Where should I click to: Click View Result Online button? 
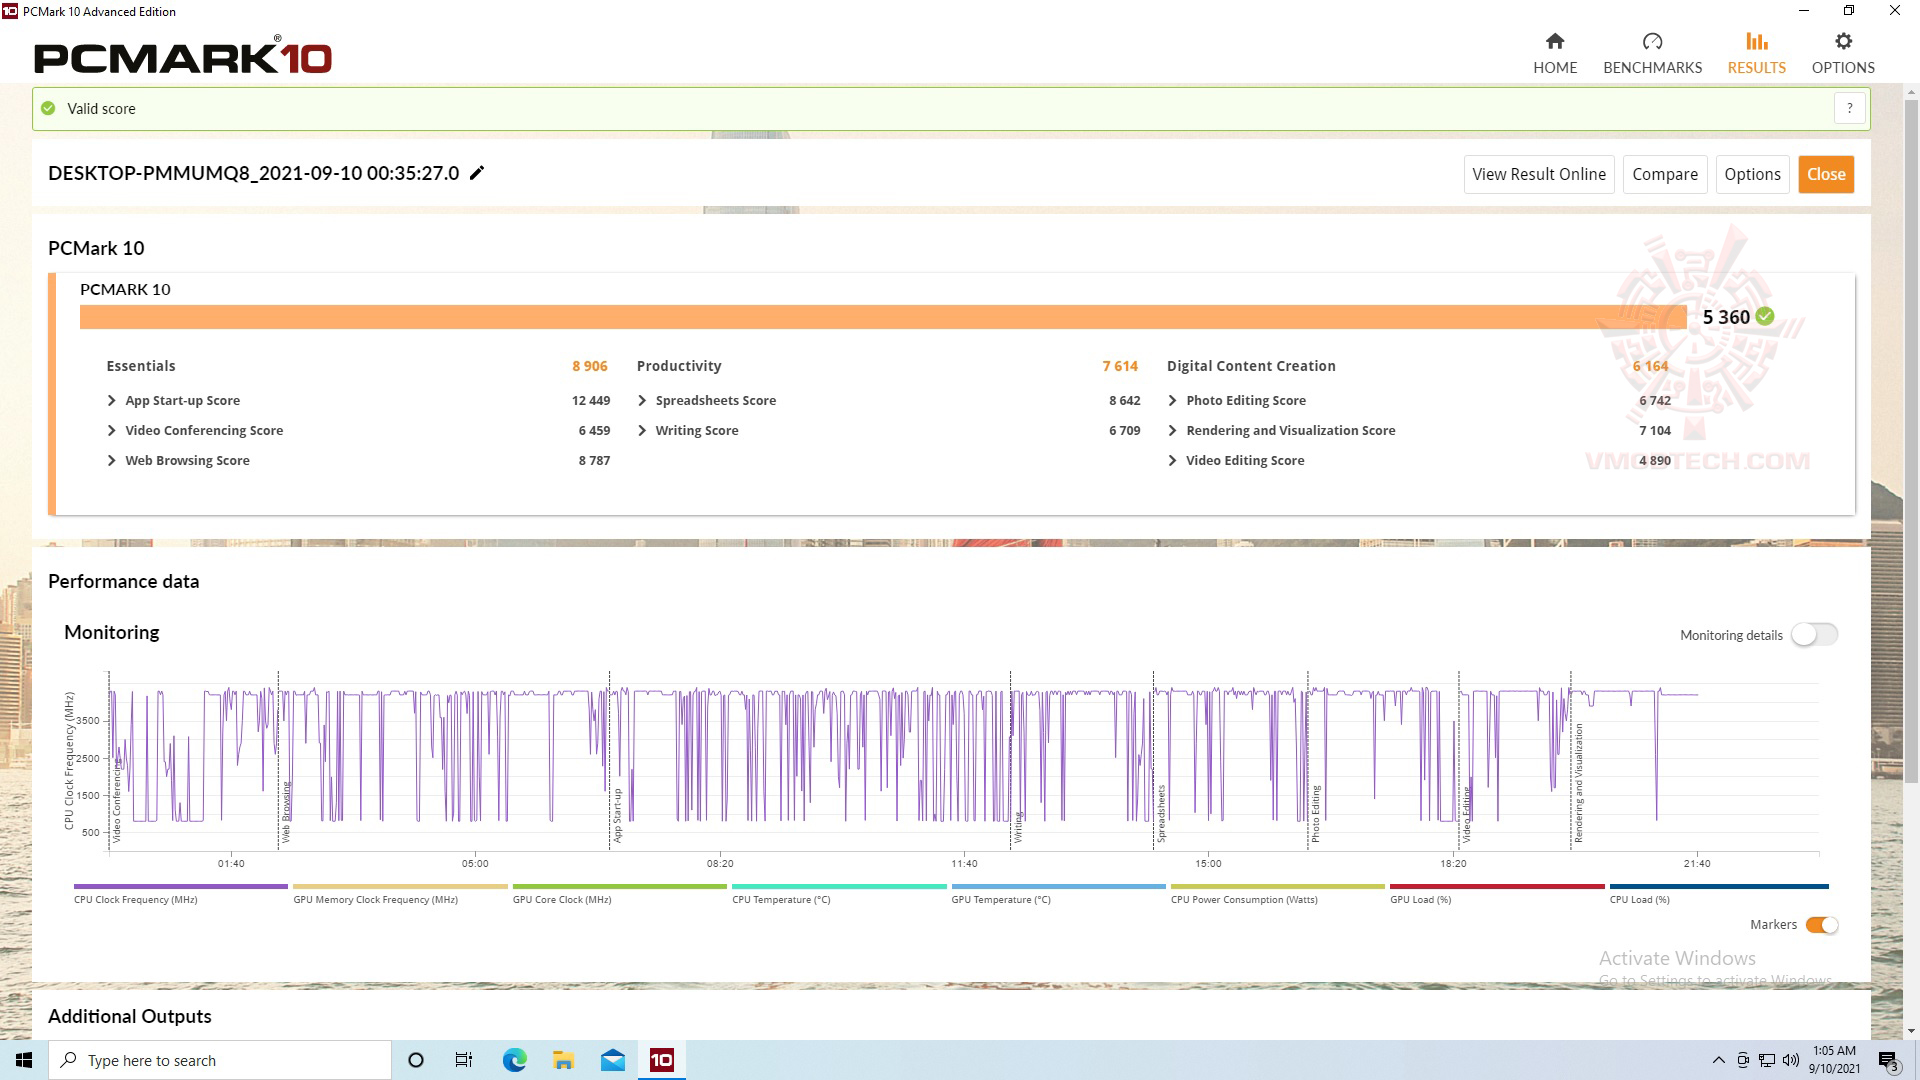1538,174
